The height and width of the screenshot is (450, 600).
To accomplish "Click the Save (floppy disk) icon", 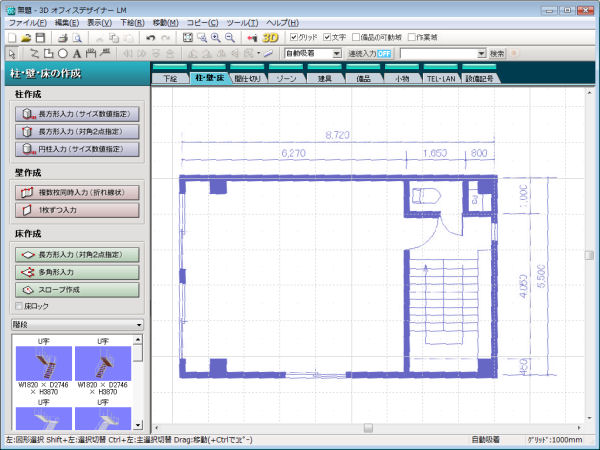I will (x=39, y=37).
